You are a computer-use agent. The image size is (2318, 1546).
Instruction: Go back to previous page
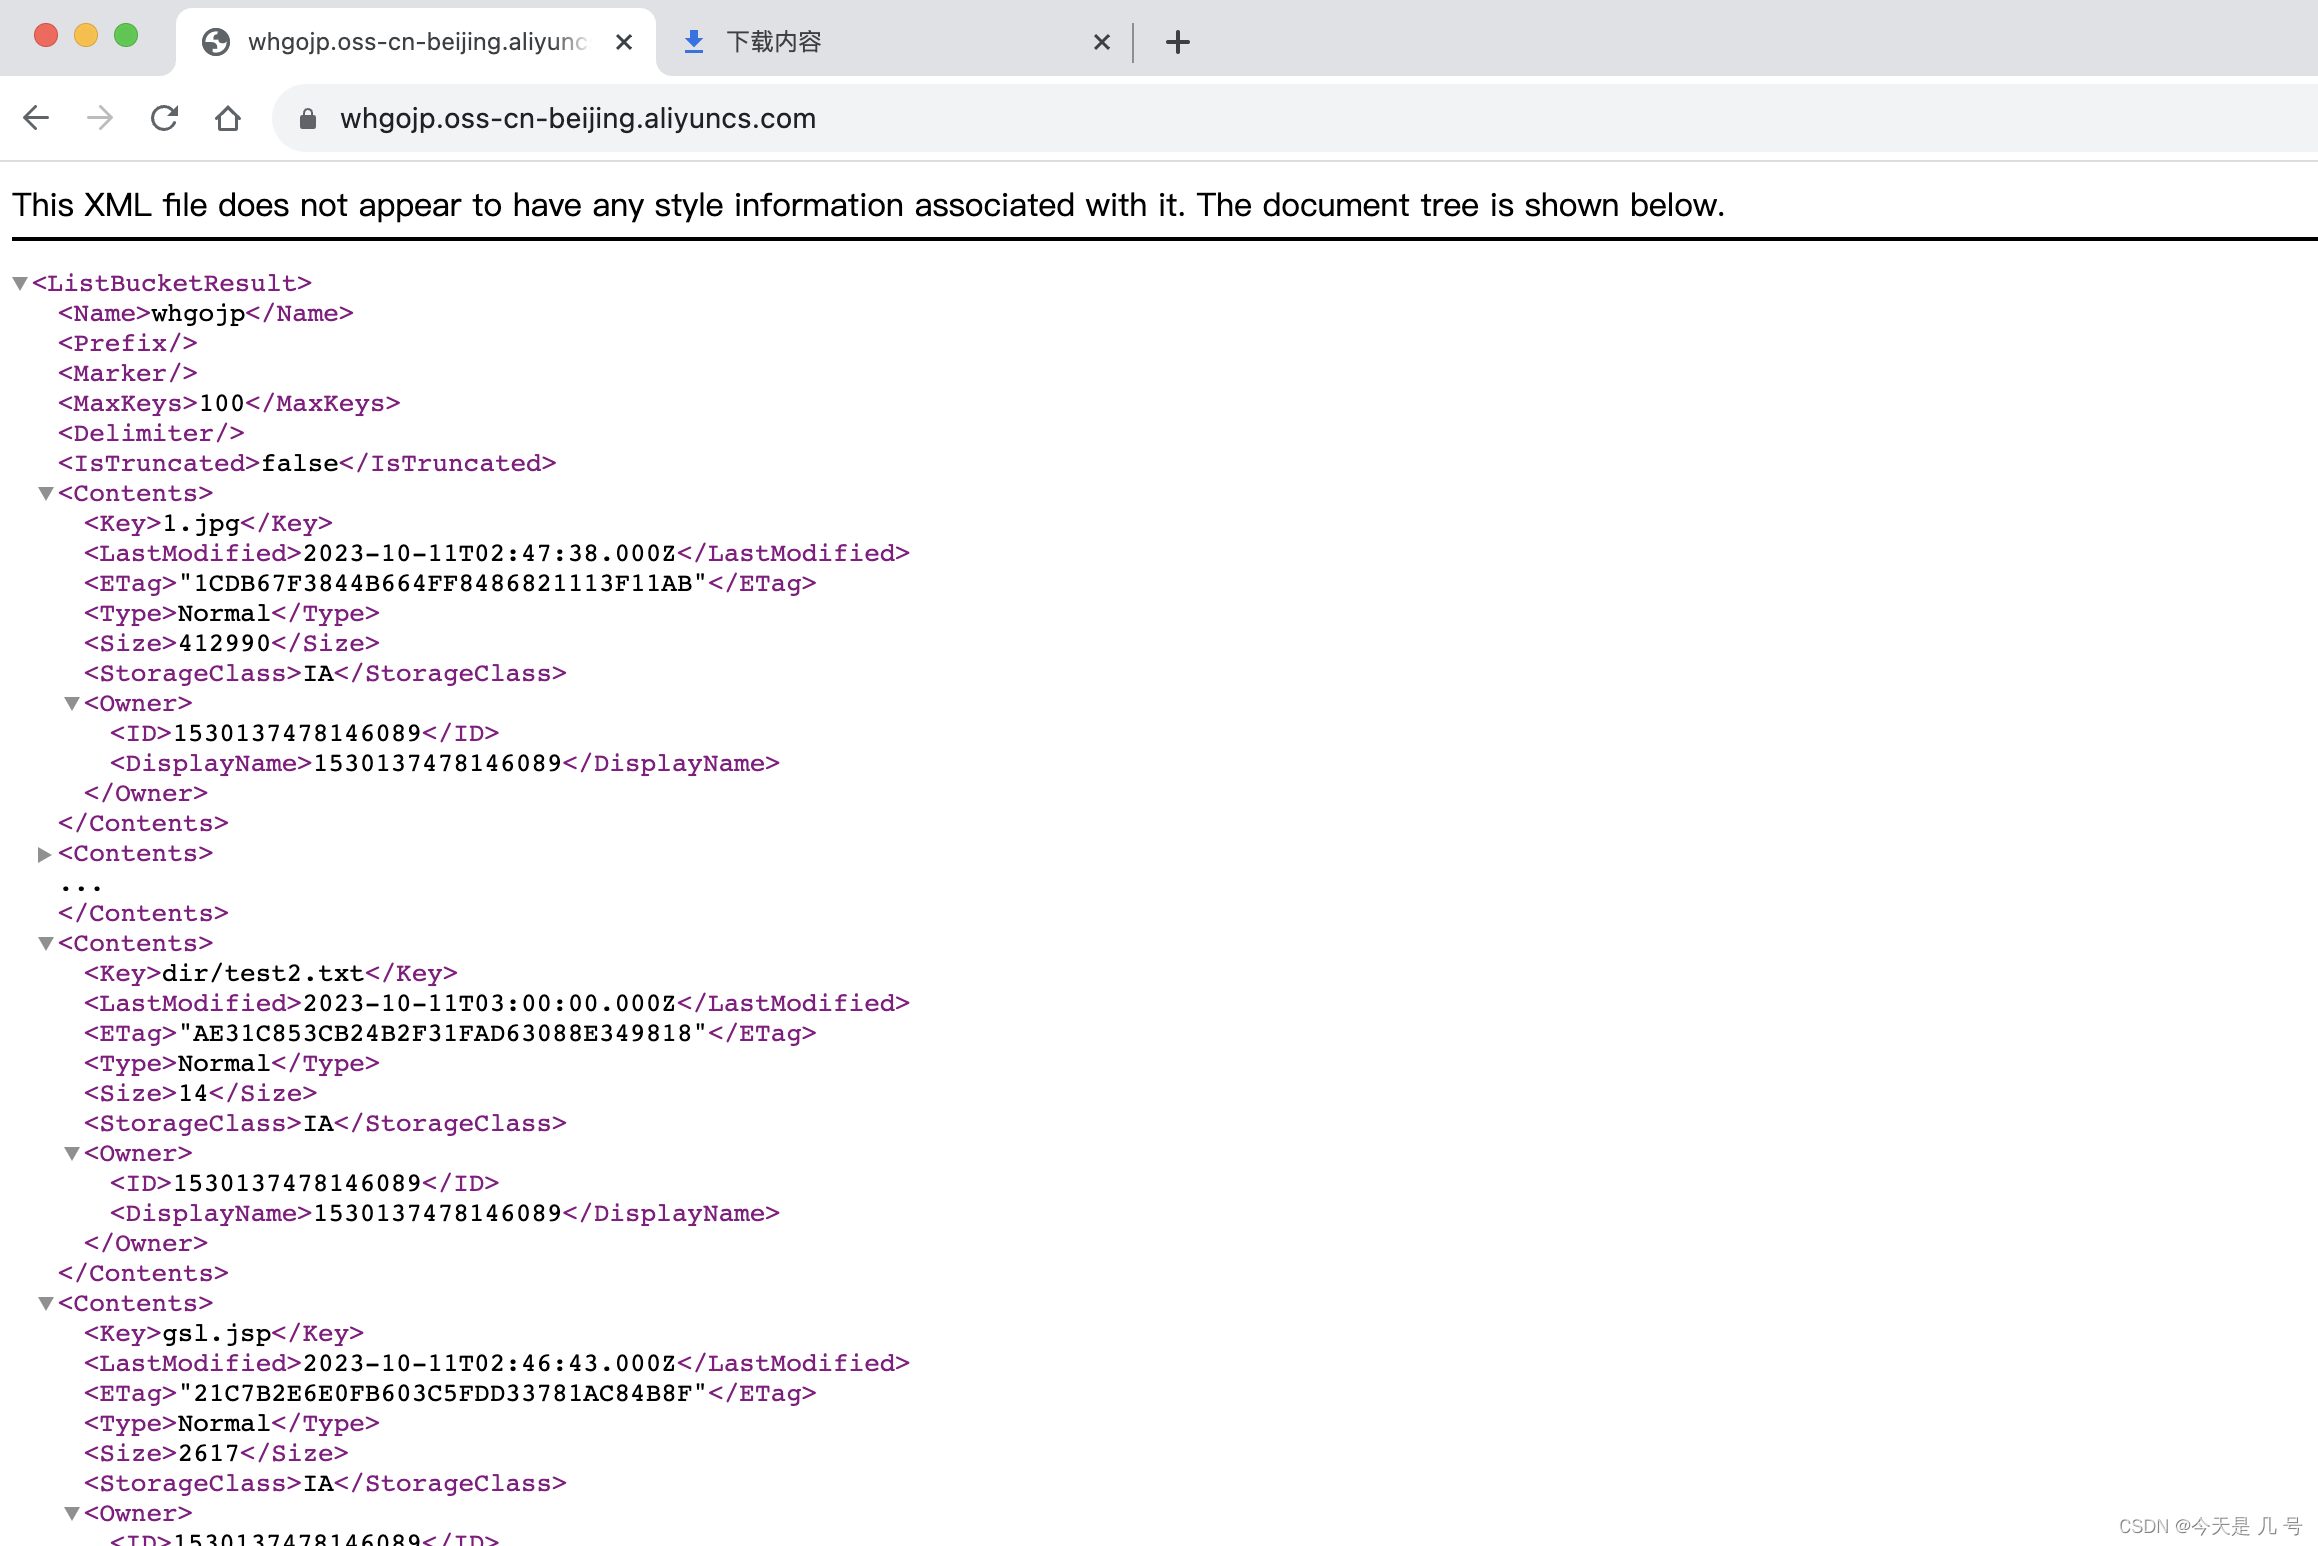36,118
